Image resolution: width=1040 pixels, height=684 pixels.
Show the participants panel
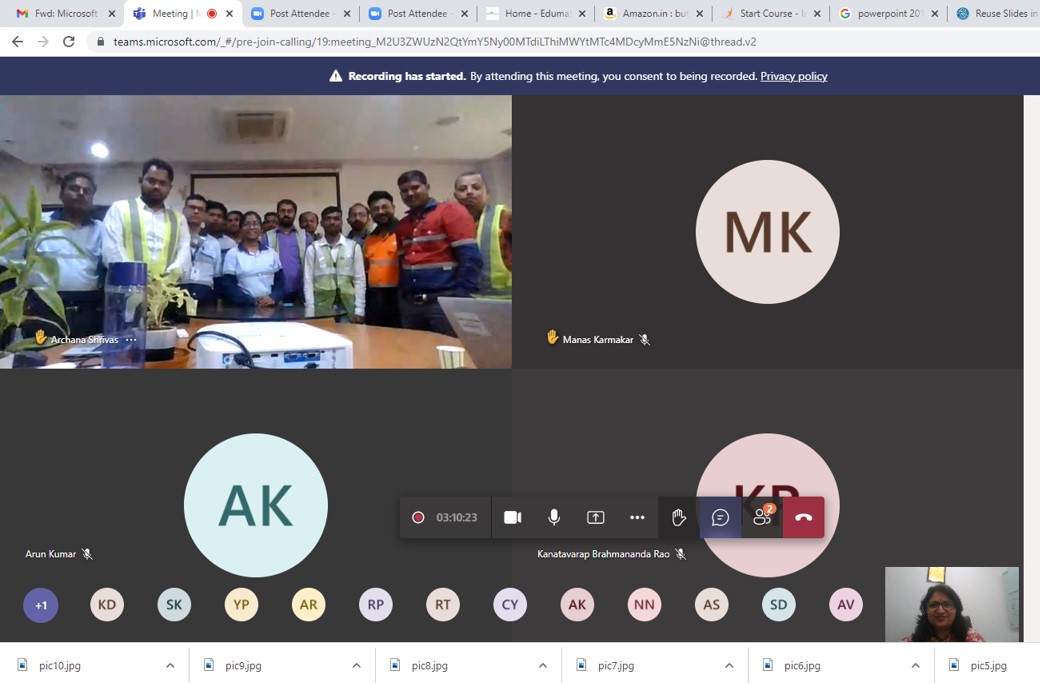762,517
